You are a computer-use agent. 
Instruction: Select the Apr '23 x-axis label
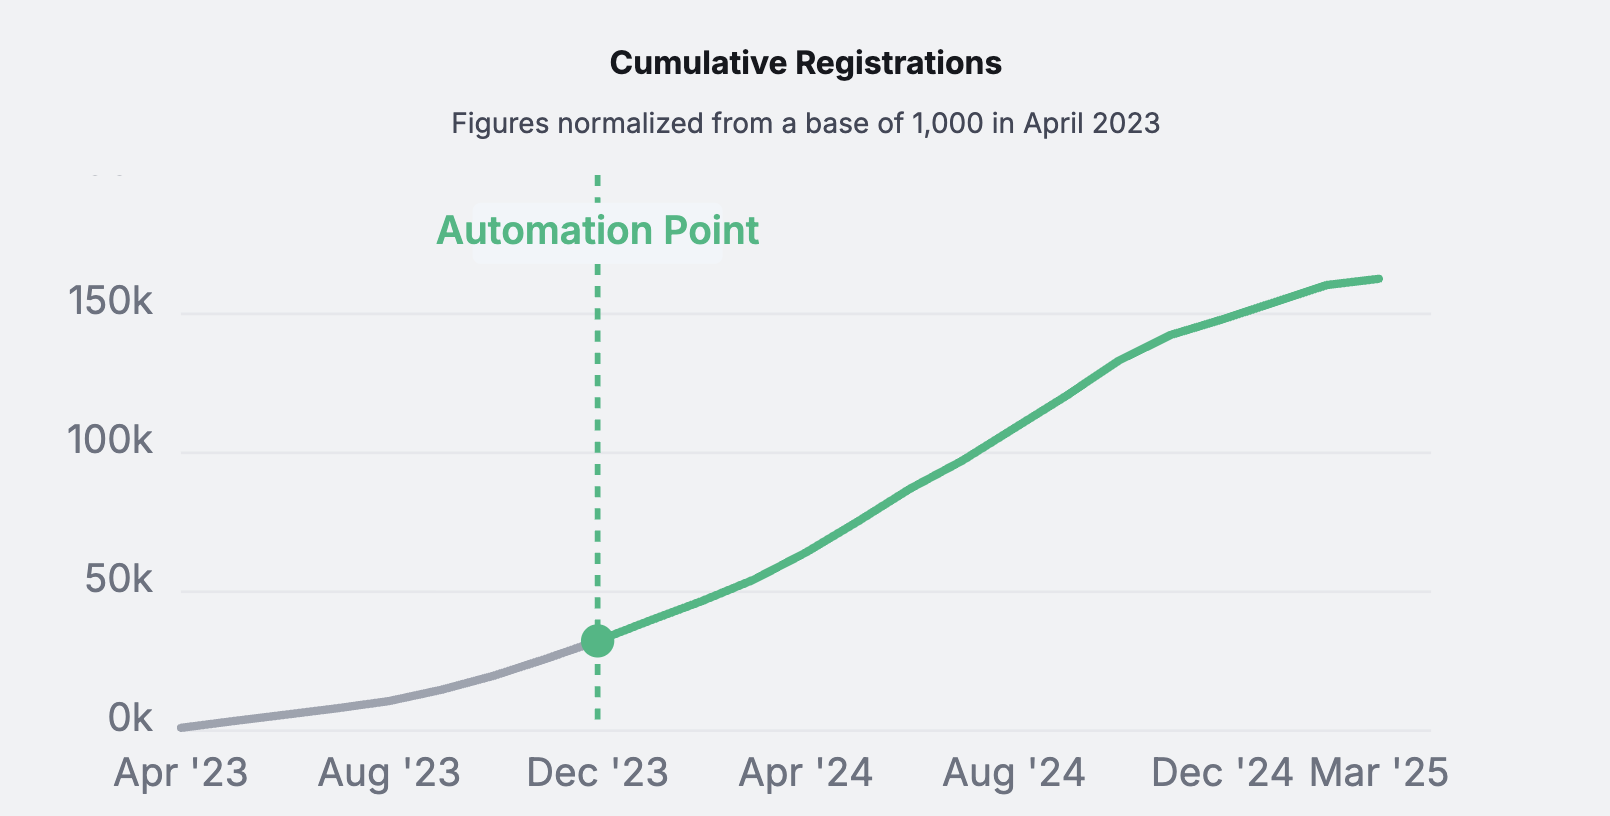[181, 773]
